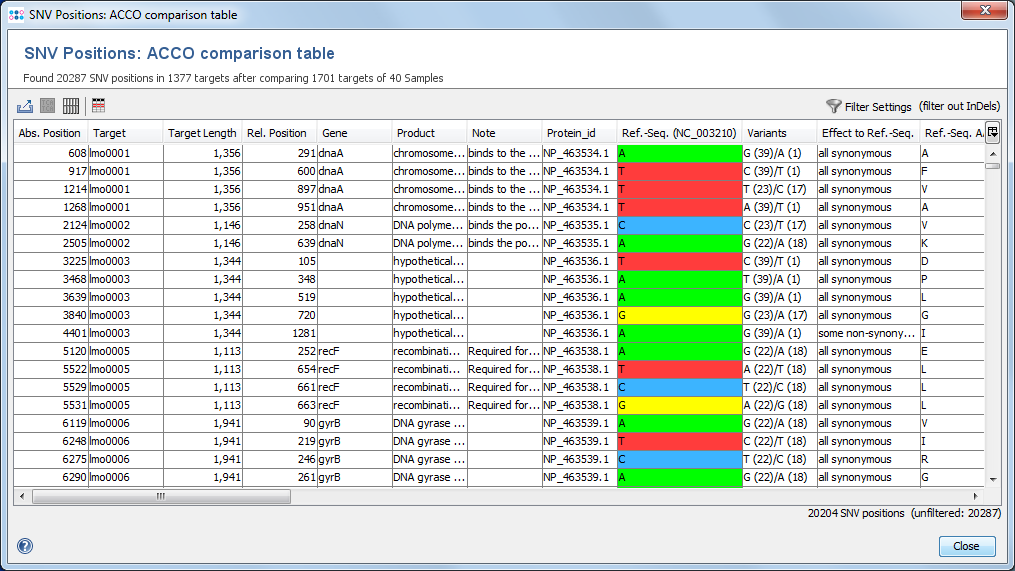Click the grayed TCA sequence icon
The image size is (1015, 571).
point(48,105)
